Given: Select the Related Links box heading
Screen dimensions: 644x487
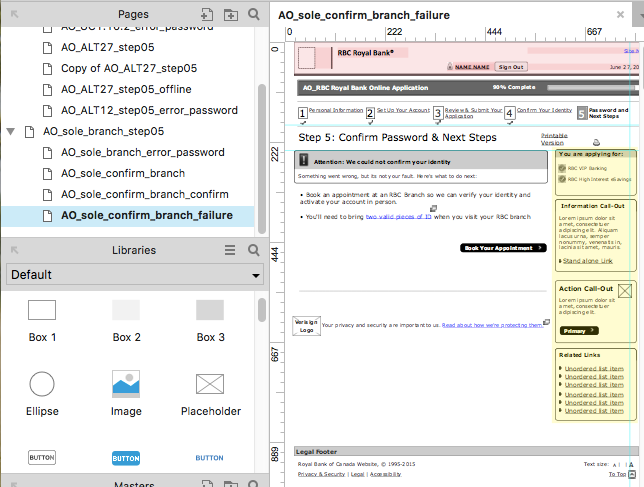Looking at the screenshot, I should pos(580,355).
